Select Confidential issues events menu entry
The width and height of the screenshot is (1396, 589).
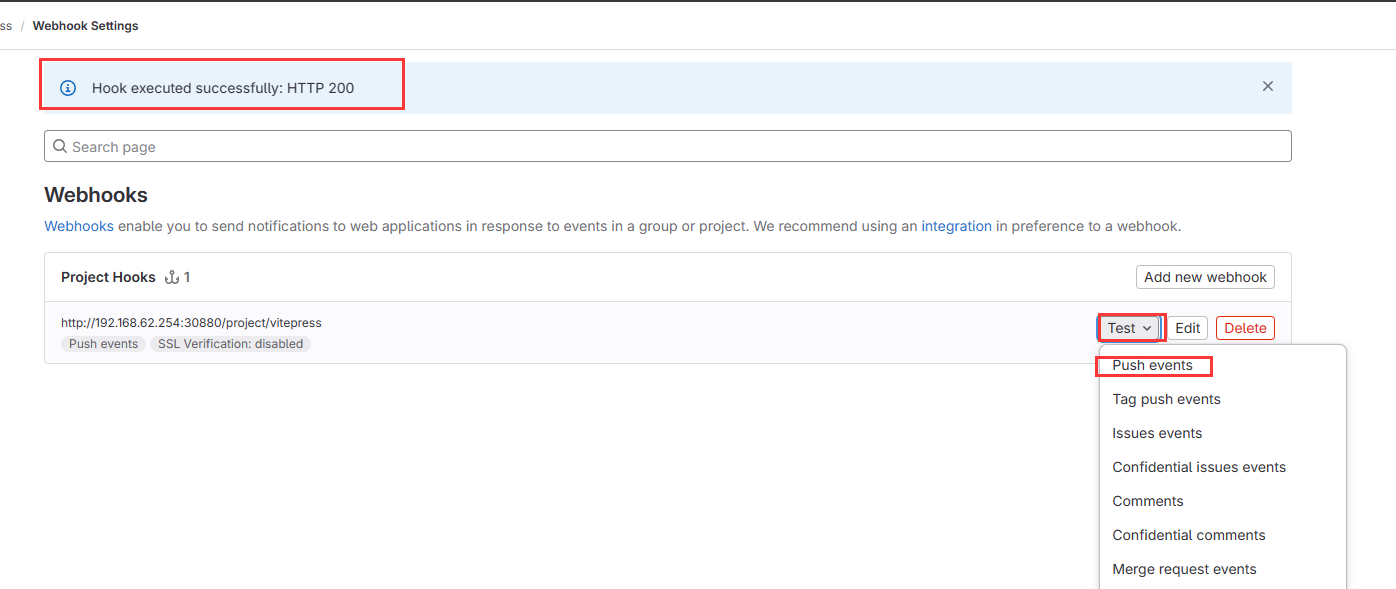tap(1199, 467)
